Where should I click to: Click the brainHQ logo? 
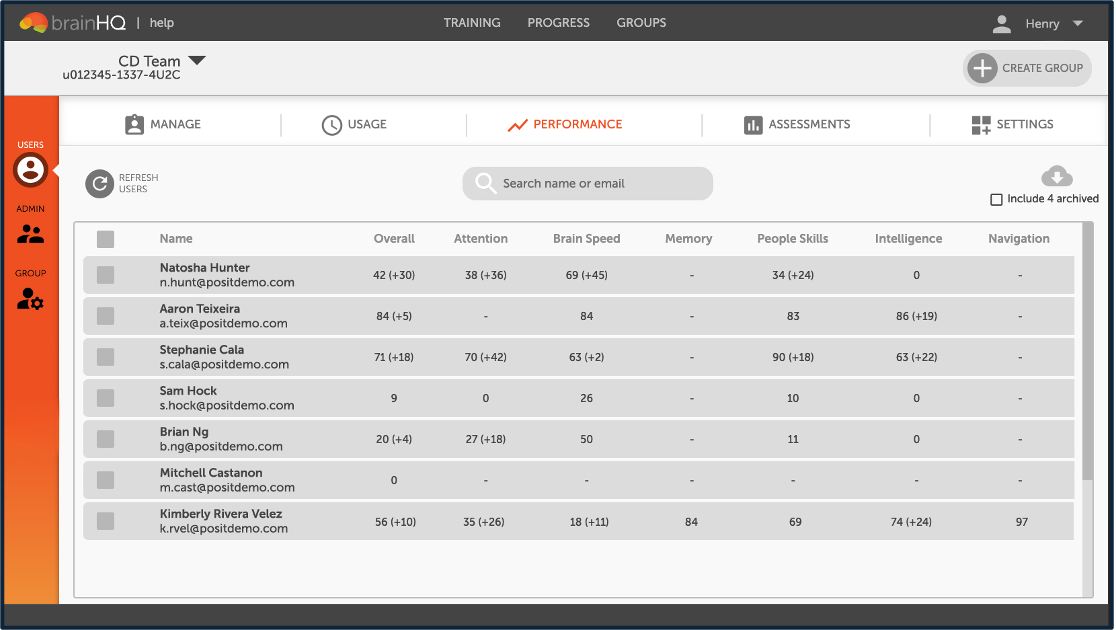point(73,23)
